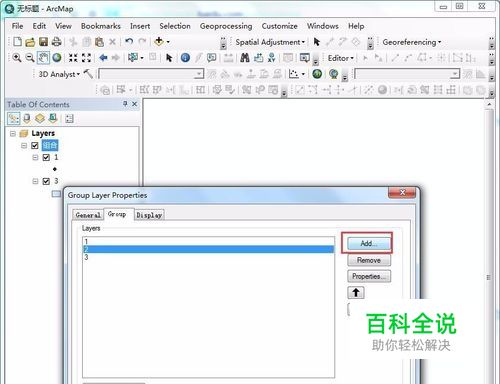This screenshot has width=500, height=384.
Task: Go back to previous extent arrow
Action: click(x=103, y=58)
